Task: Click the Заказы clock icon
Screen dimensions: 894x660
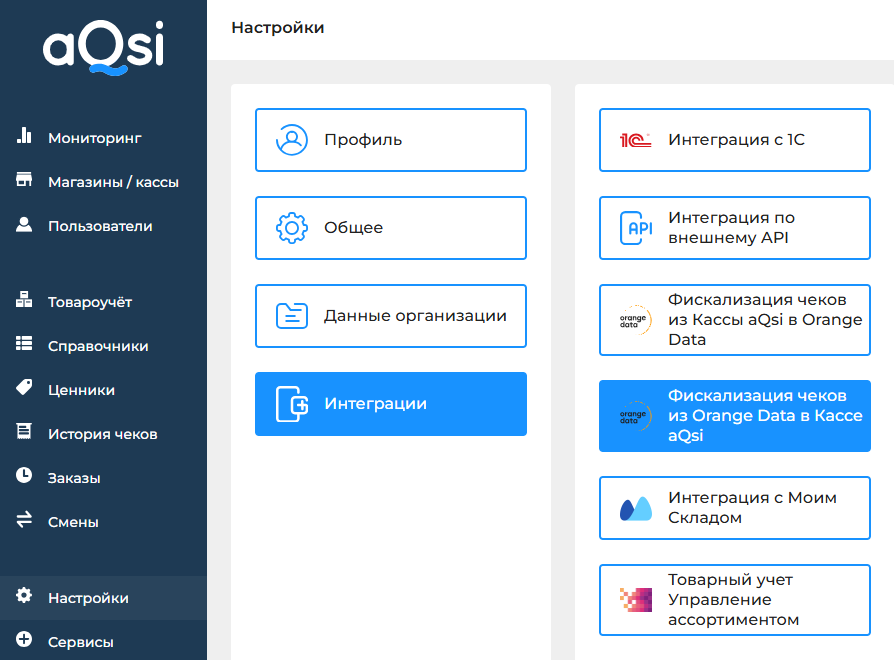Action: tap(25, 477)
